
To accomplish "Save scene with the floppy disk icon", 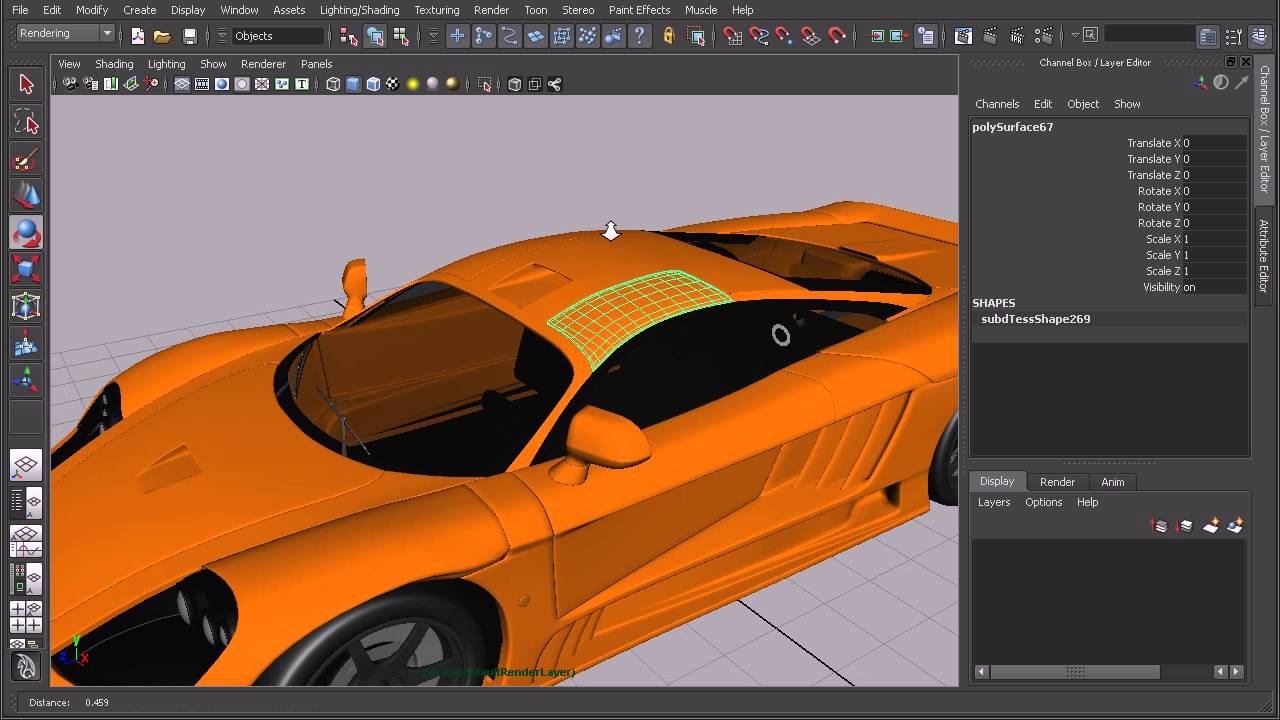I will [x=189, y=36].
